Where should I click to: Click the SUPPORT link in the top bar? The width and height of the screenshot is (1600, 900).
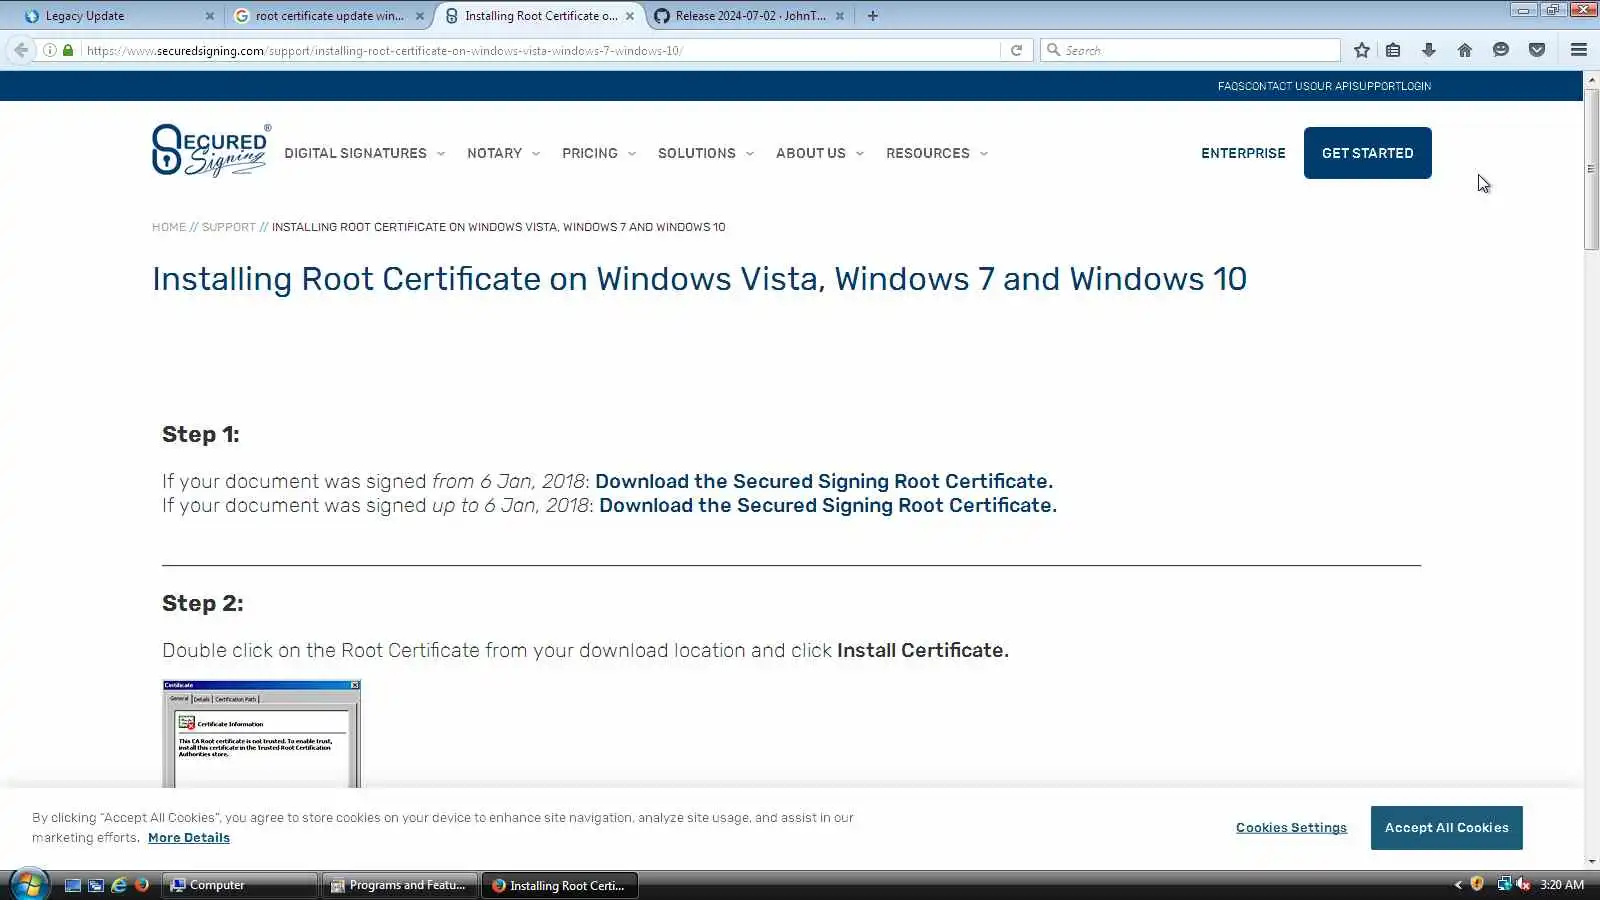(1376, 86)
